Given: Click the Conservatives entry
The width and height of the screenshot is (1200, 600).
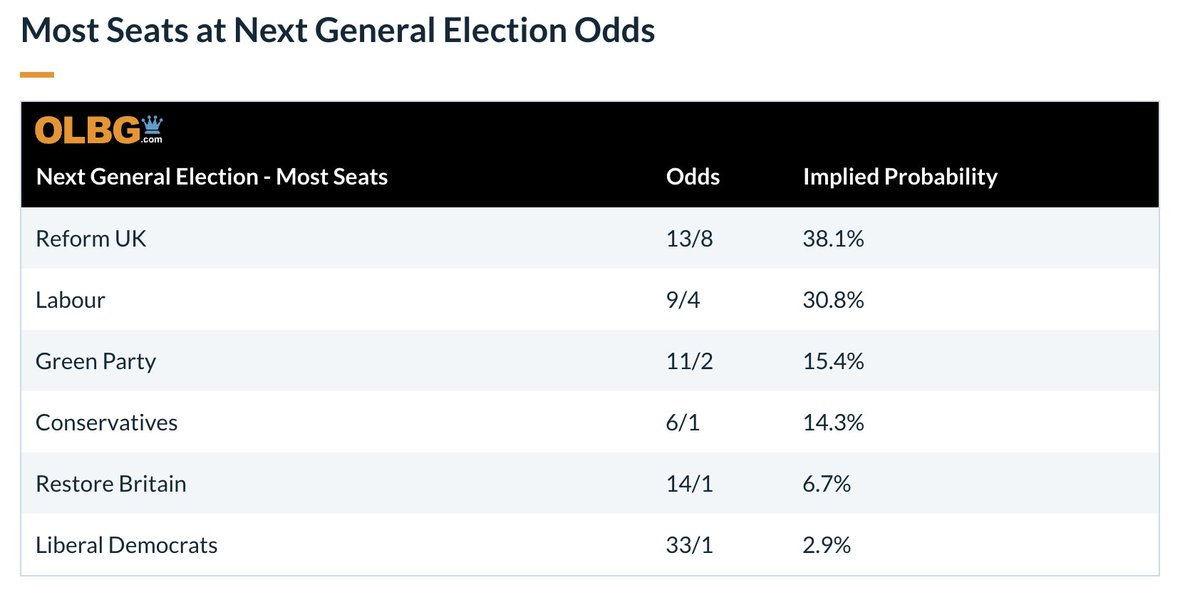Looking at the screenshot, I should click(107, 422).
